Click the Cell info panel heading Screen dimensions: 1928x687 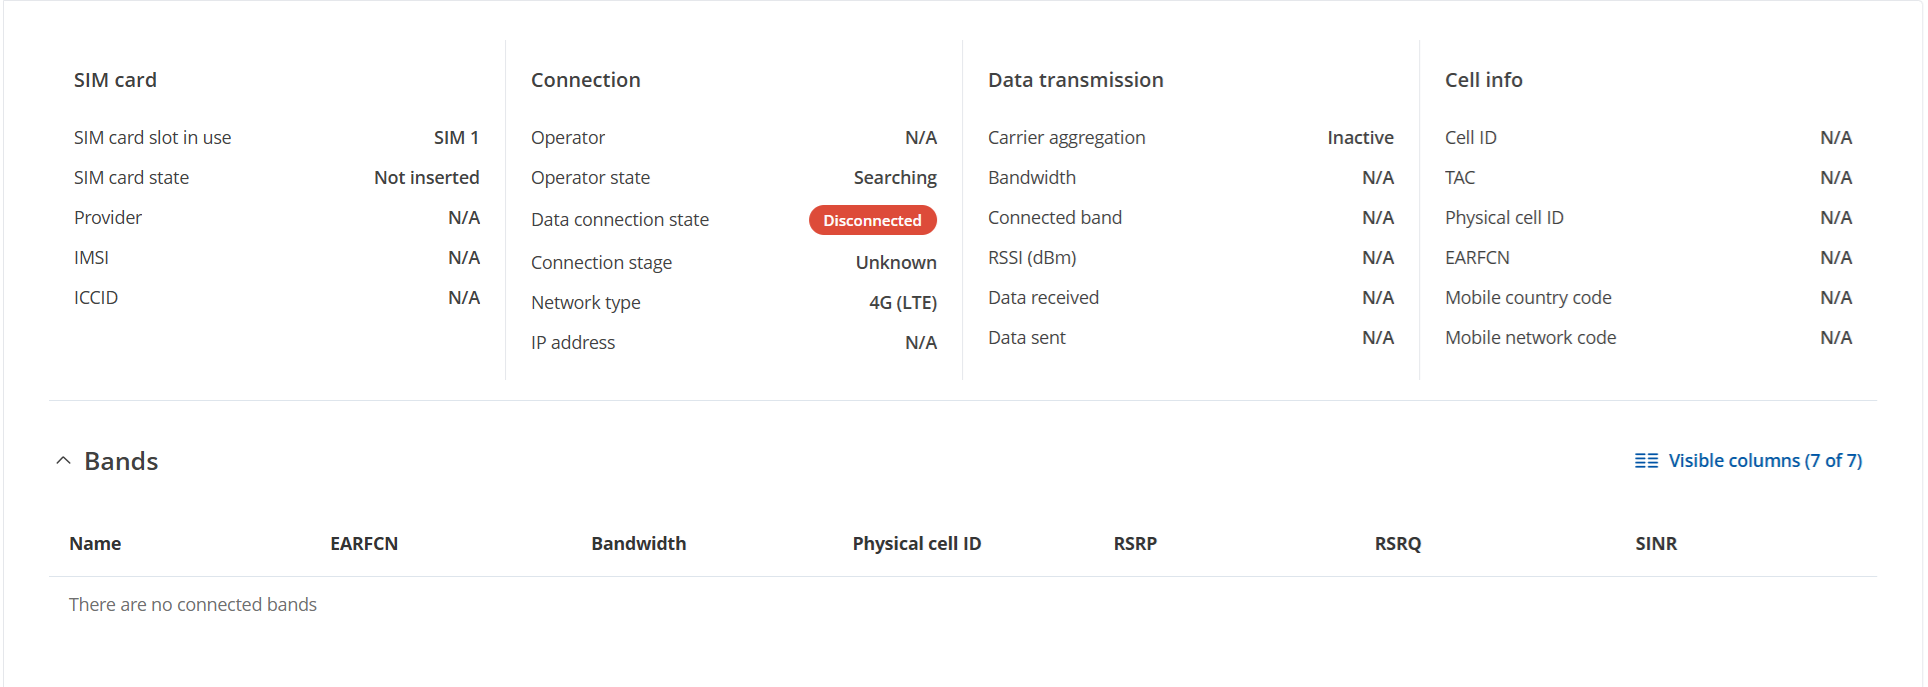pos(1483,80)
